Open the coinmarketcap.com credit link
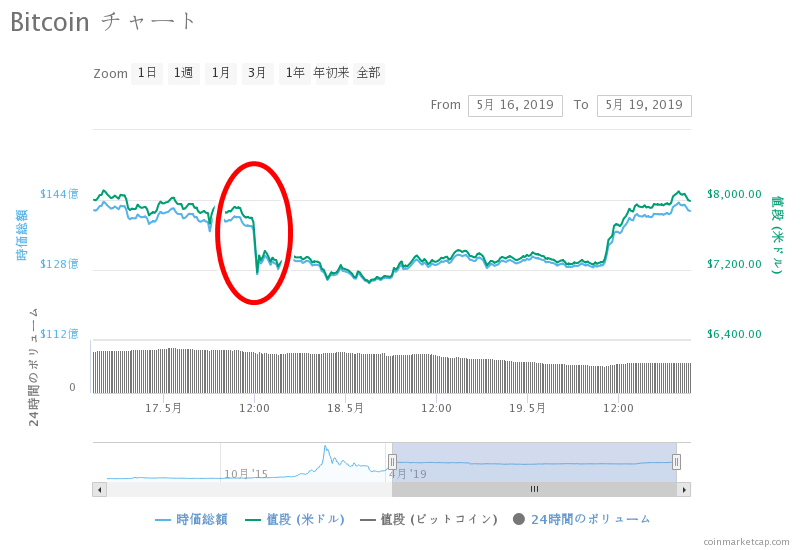Viewport: 800px width, 550px height. pyautogui.click(x=746, y=542)
